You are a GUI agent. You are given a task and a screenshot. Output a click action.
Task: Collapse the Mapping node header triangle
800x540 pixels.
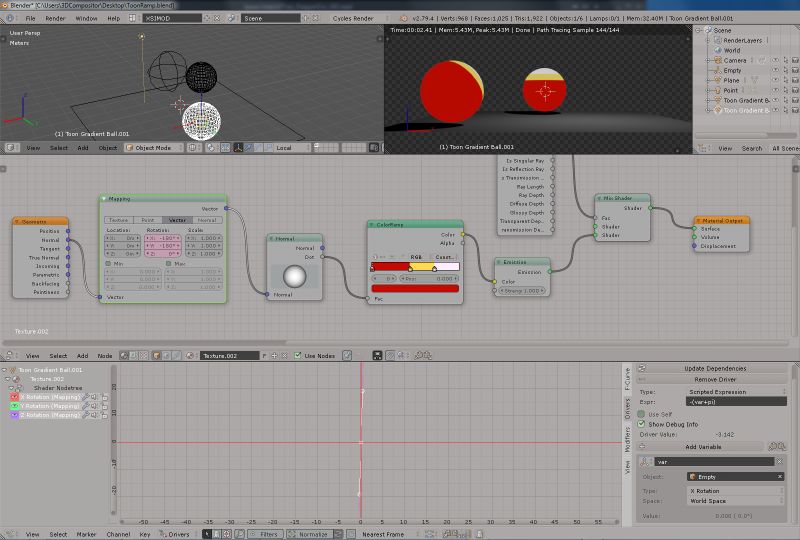(x=104, y=199)
